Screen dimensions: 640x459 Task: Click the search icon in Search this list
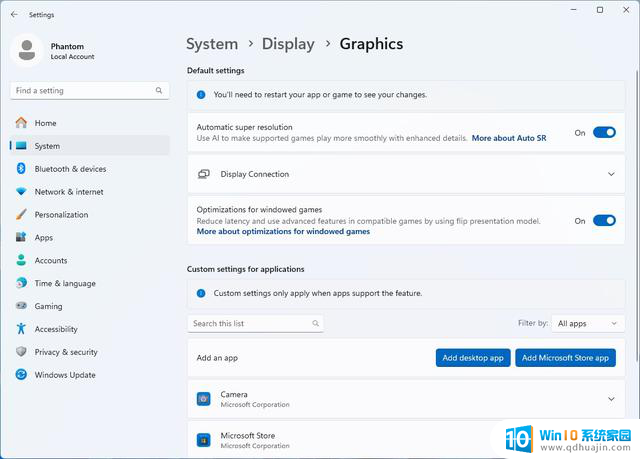(x=316, y=323)
